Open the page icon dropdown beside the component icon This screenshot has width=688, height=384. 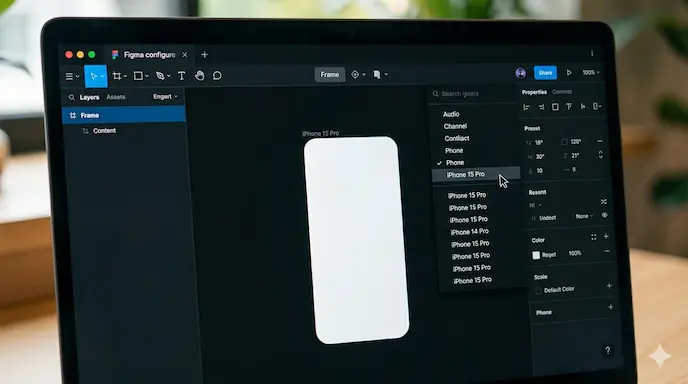380,75
